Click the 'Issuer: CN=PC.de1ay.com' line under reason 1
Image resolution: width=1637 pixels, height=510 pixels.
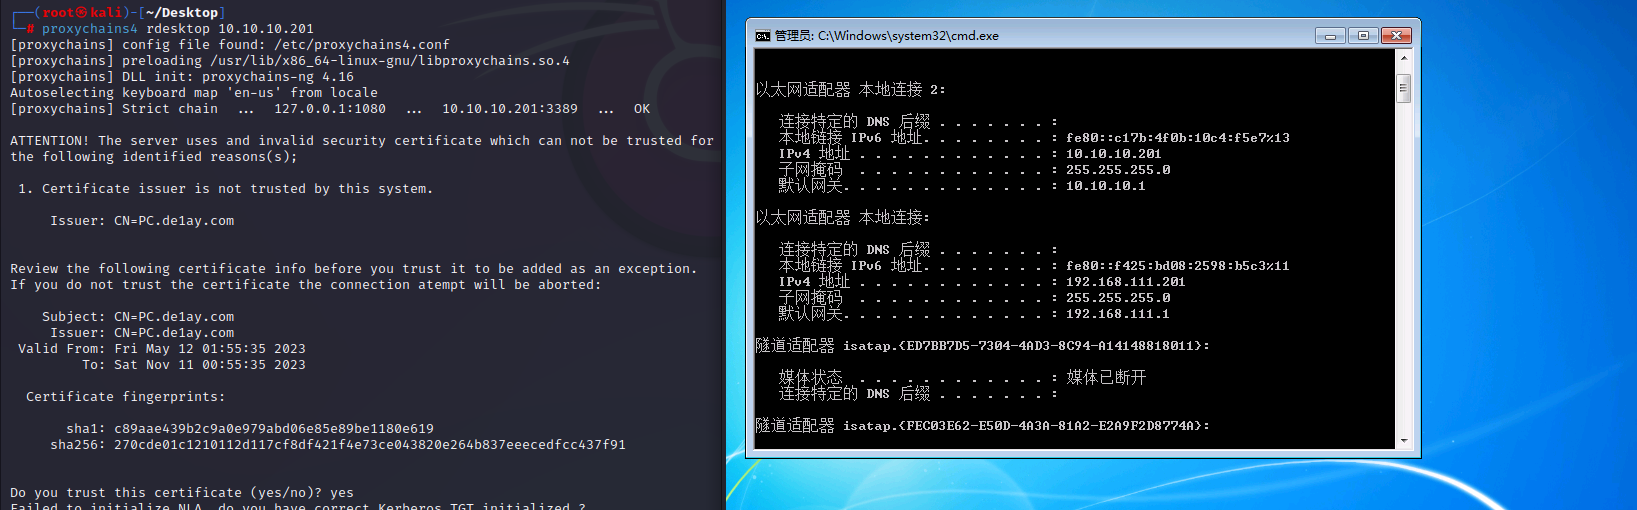point(142,221)
